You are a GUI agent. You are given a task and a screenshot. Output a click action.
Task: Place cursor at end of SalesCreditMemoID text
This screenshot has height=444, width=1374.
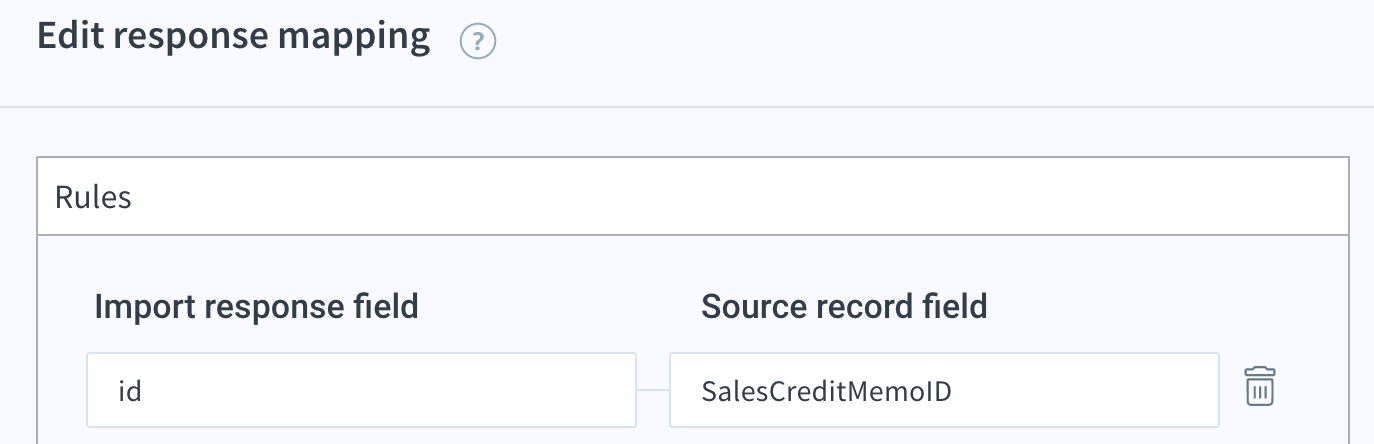click(x=953, y=391)
